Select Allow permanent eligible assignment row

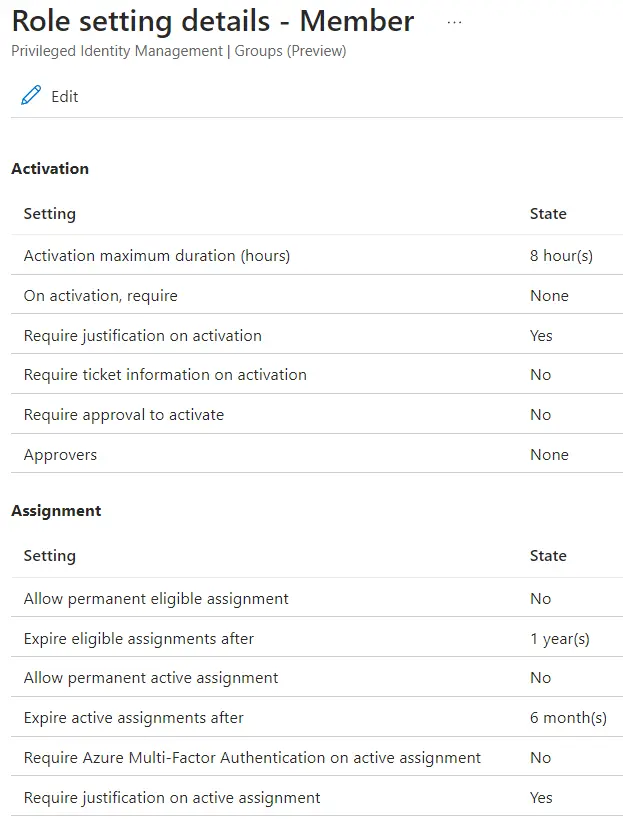[x=156, y=599]
